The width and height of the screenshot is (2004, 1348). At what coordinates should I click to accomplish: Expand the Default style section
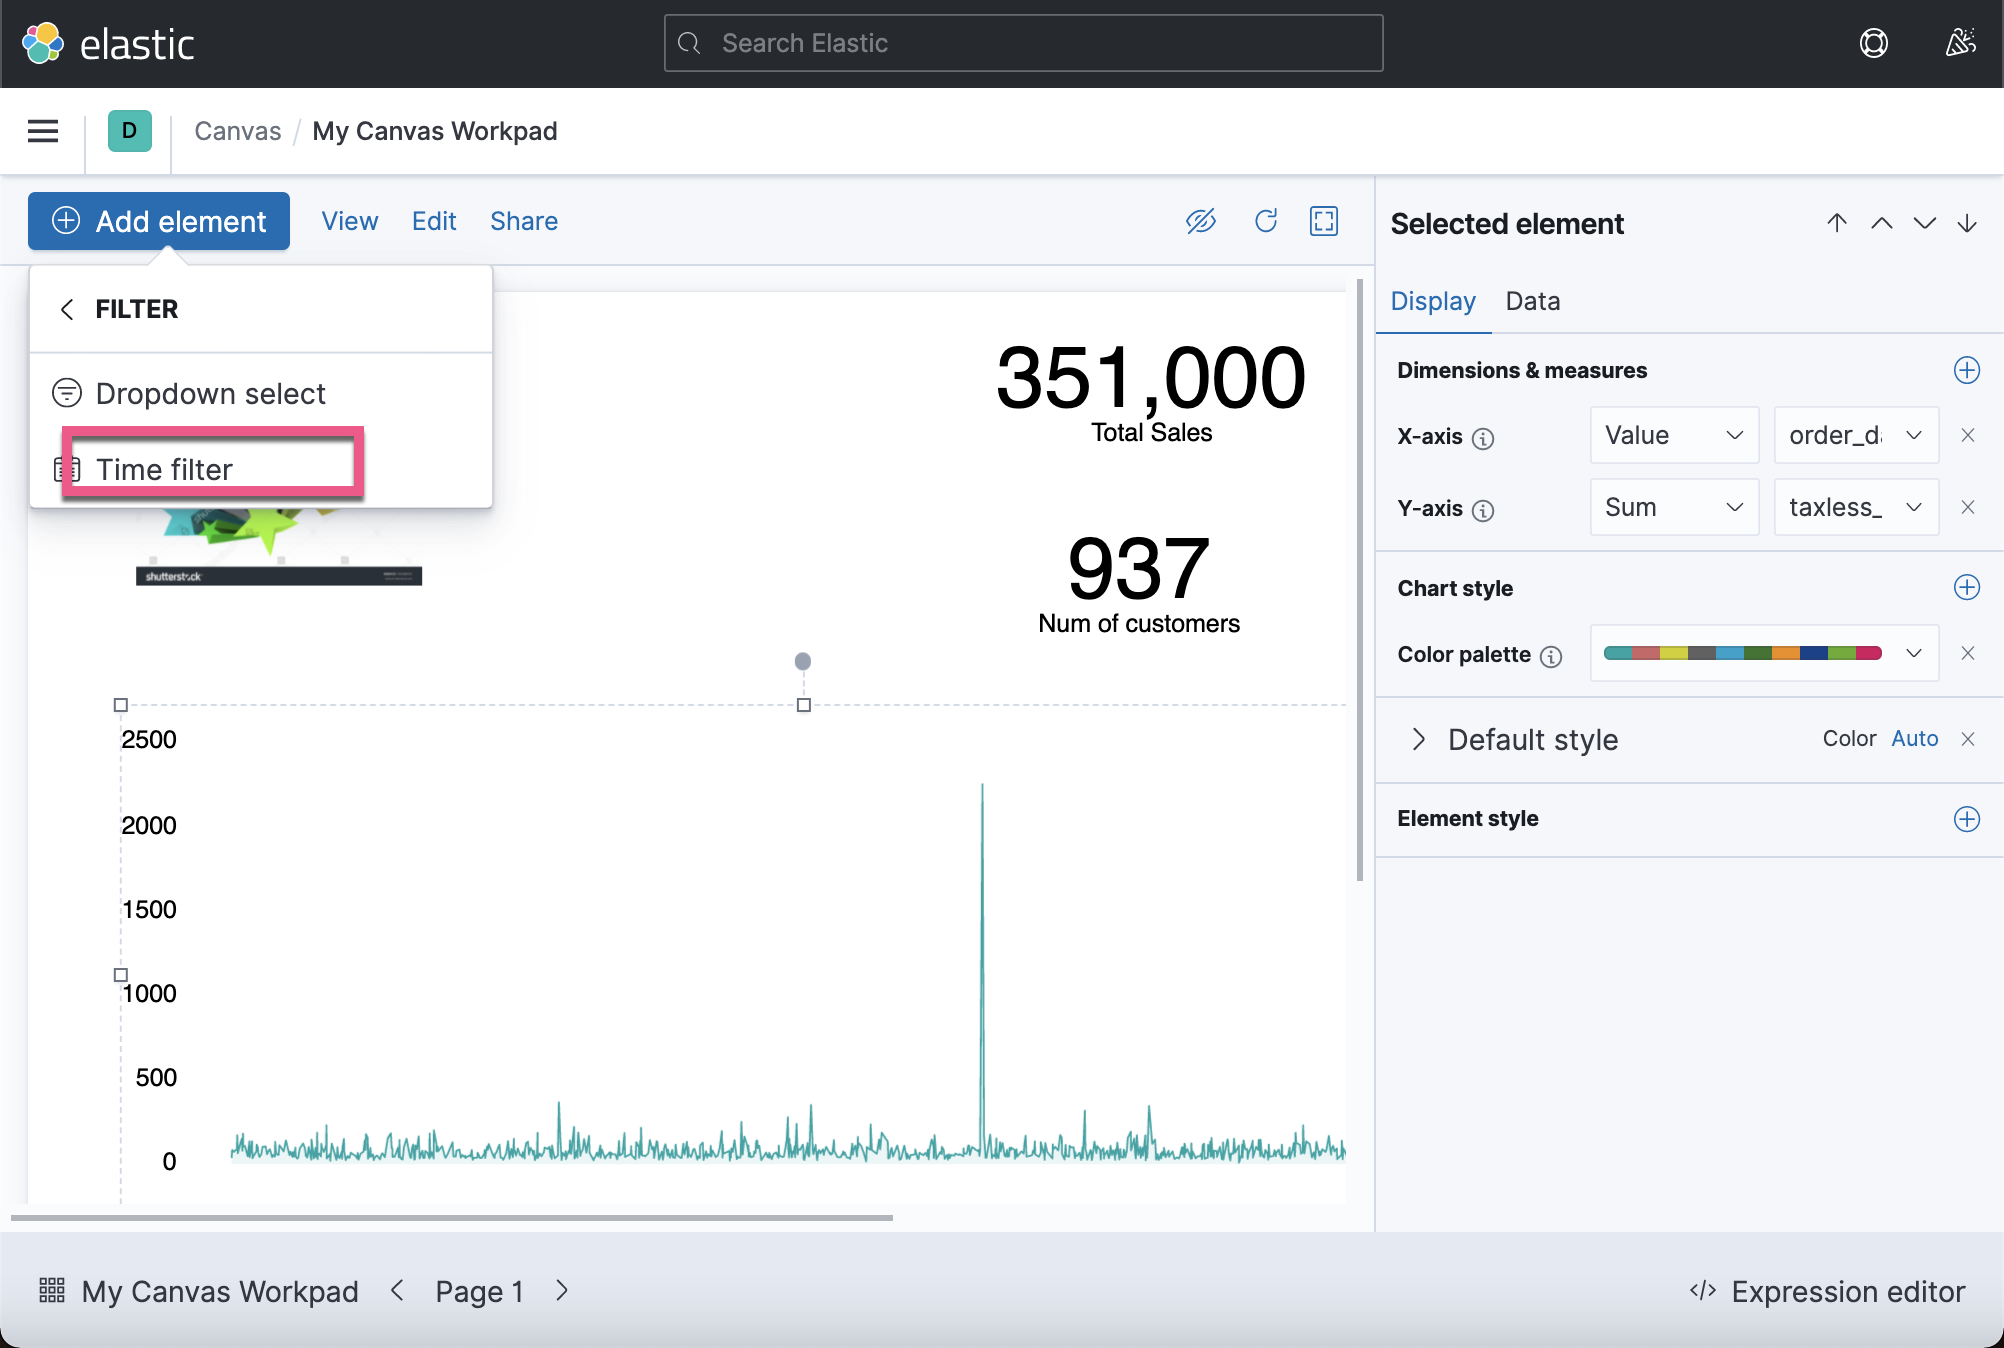[x=1418, y=739]
